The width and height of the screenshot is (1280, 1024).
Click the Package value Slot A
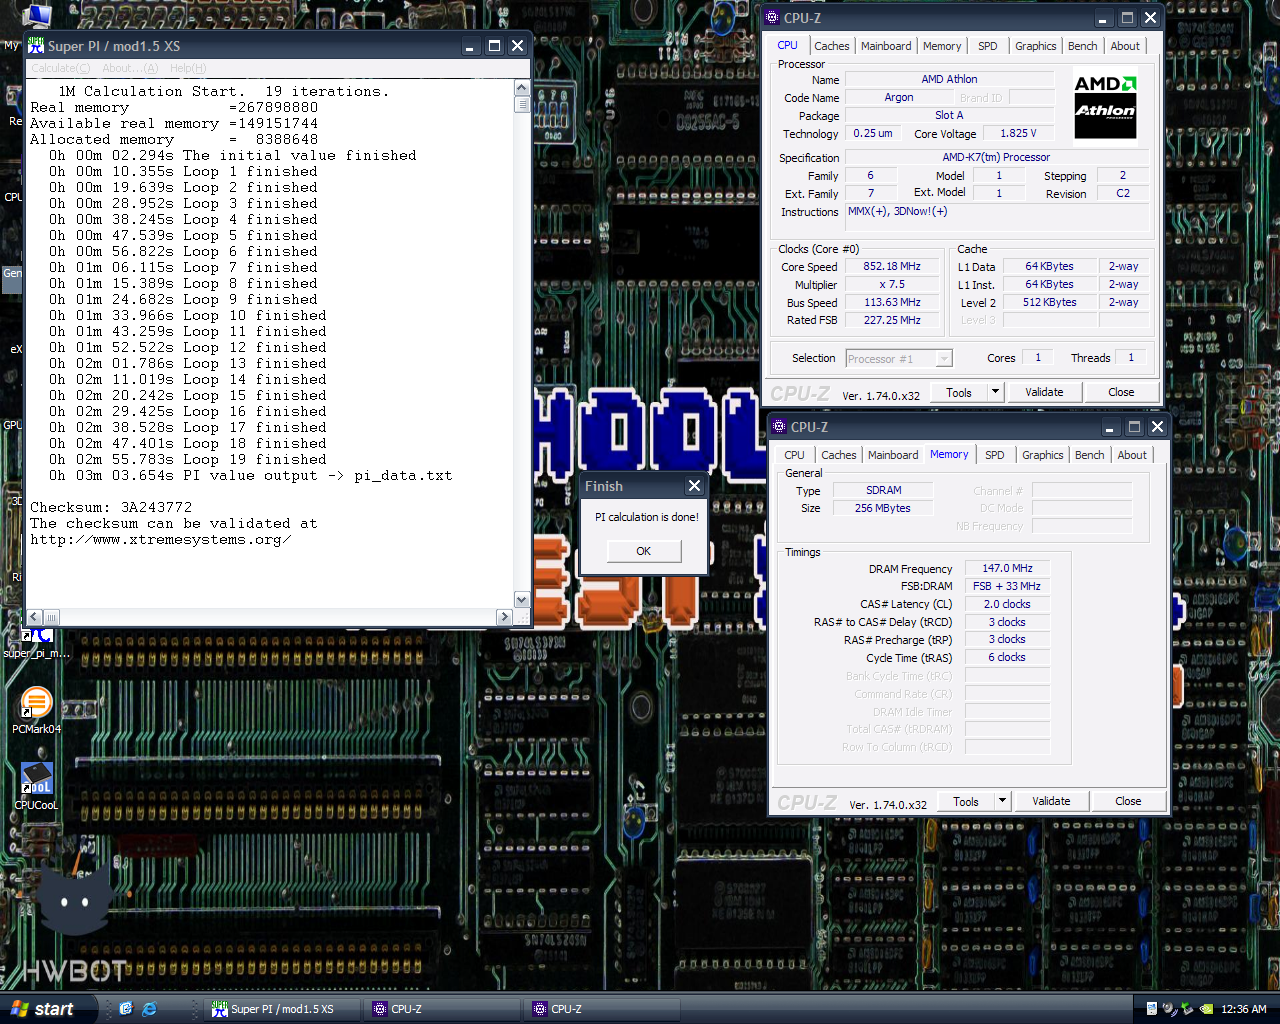pos(949,115)
